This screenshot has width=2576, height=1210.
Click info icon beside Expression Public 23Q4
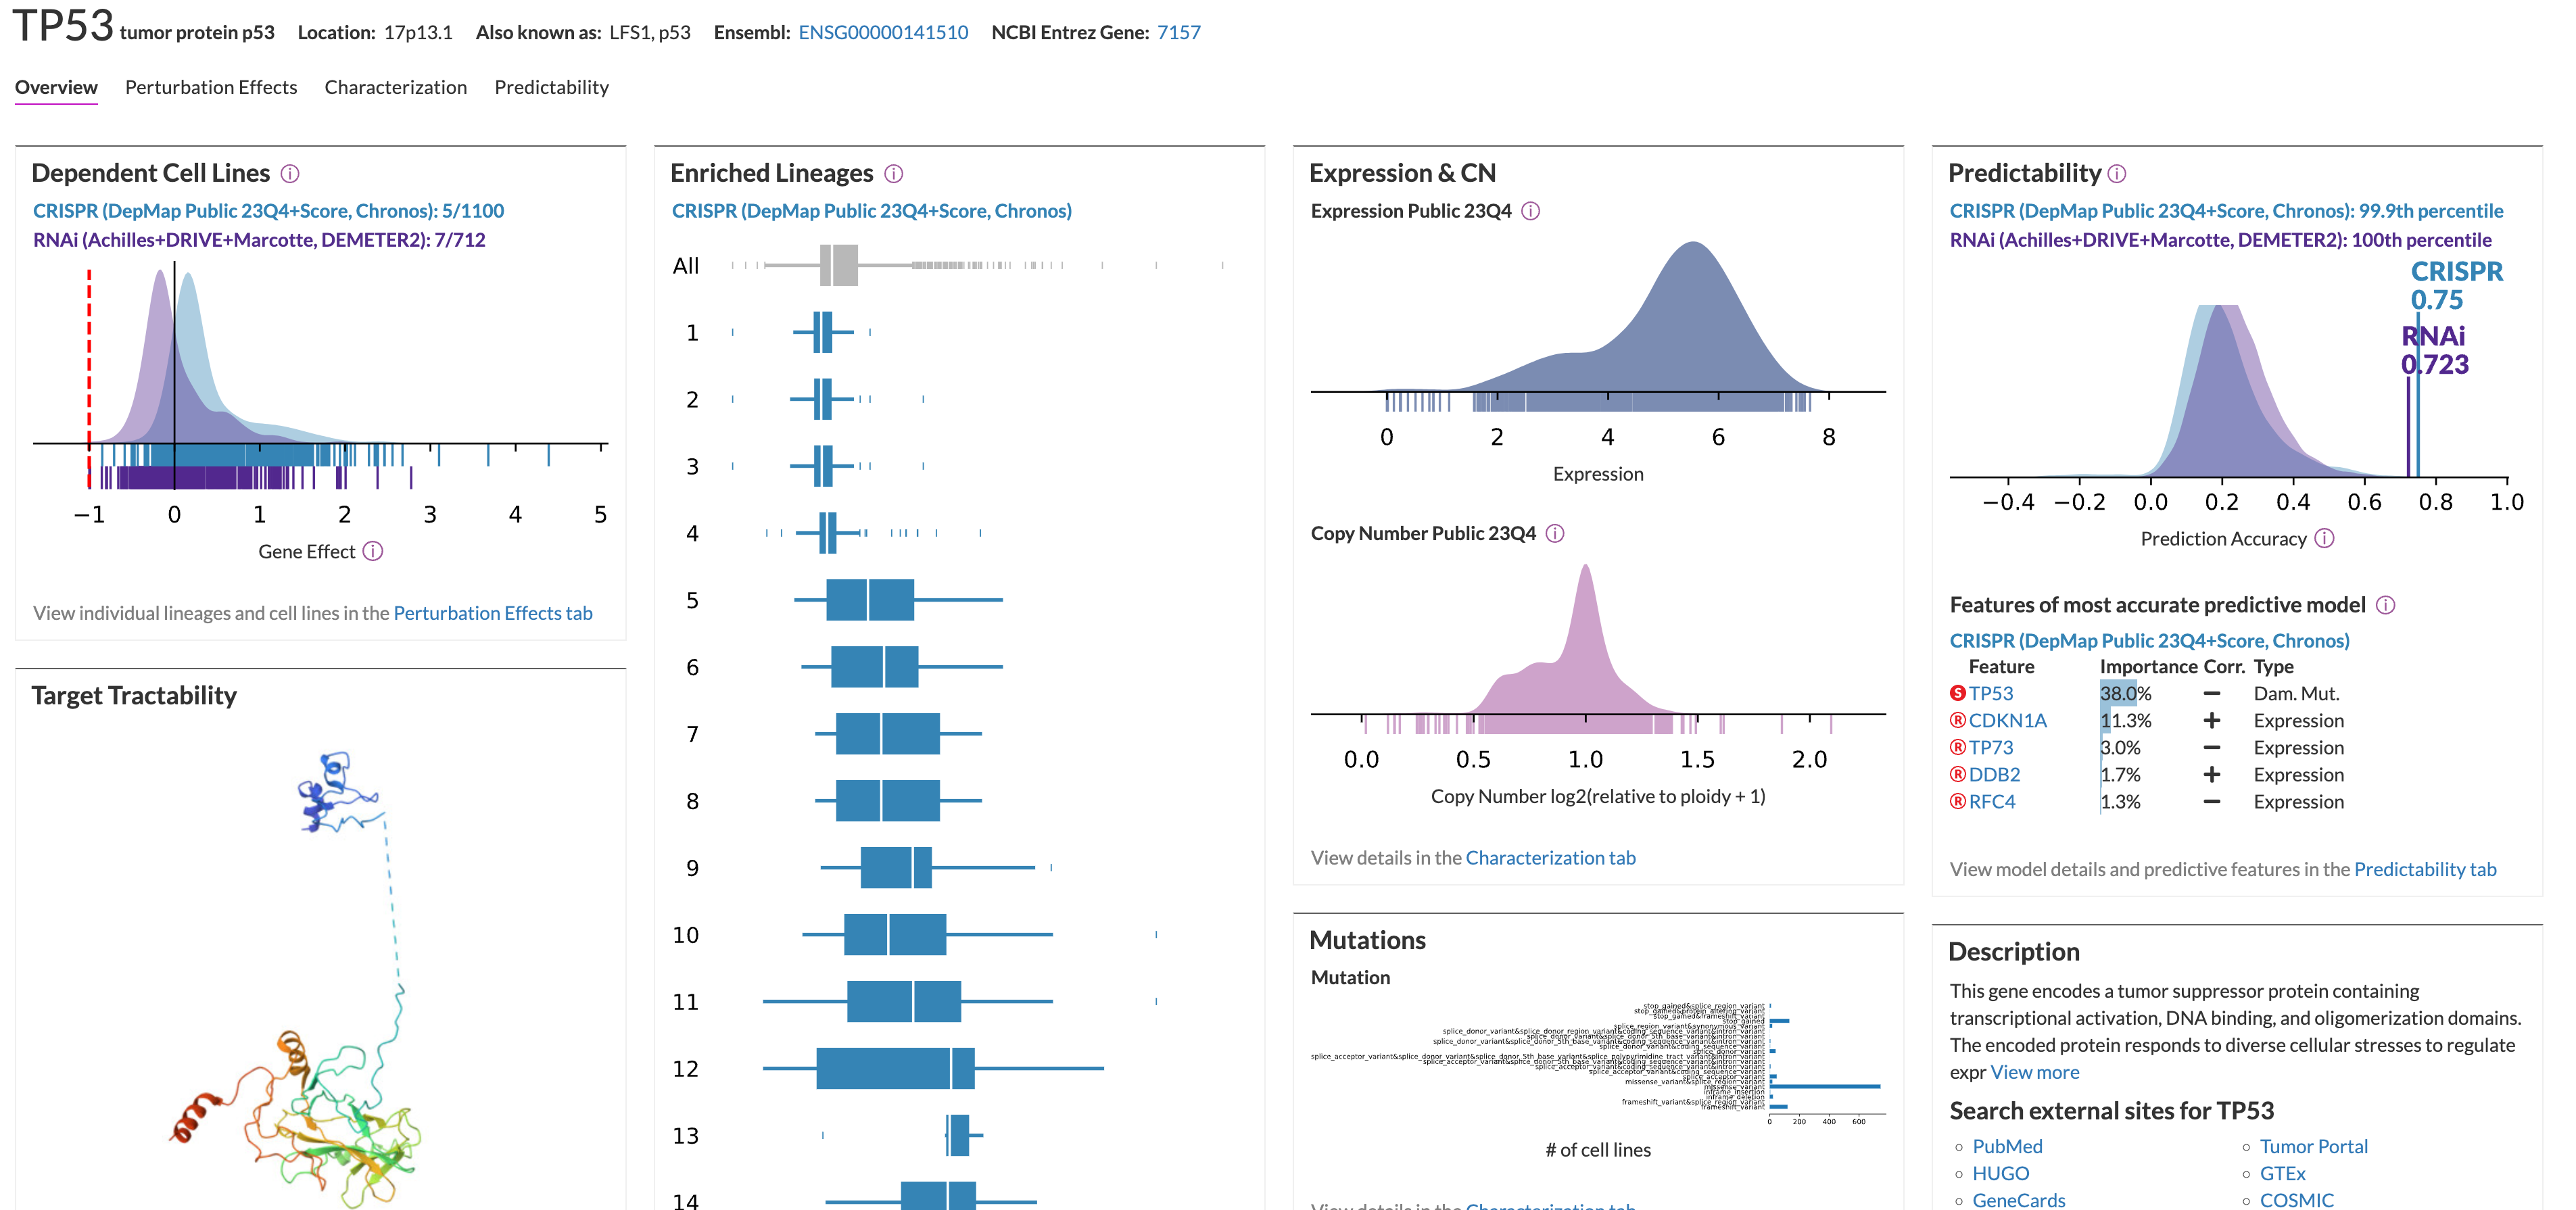1530,211
